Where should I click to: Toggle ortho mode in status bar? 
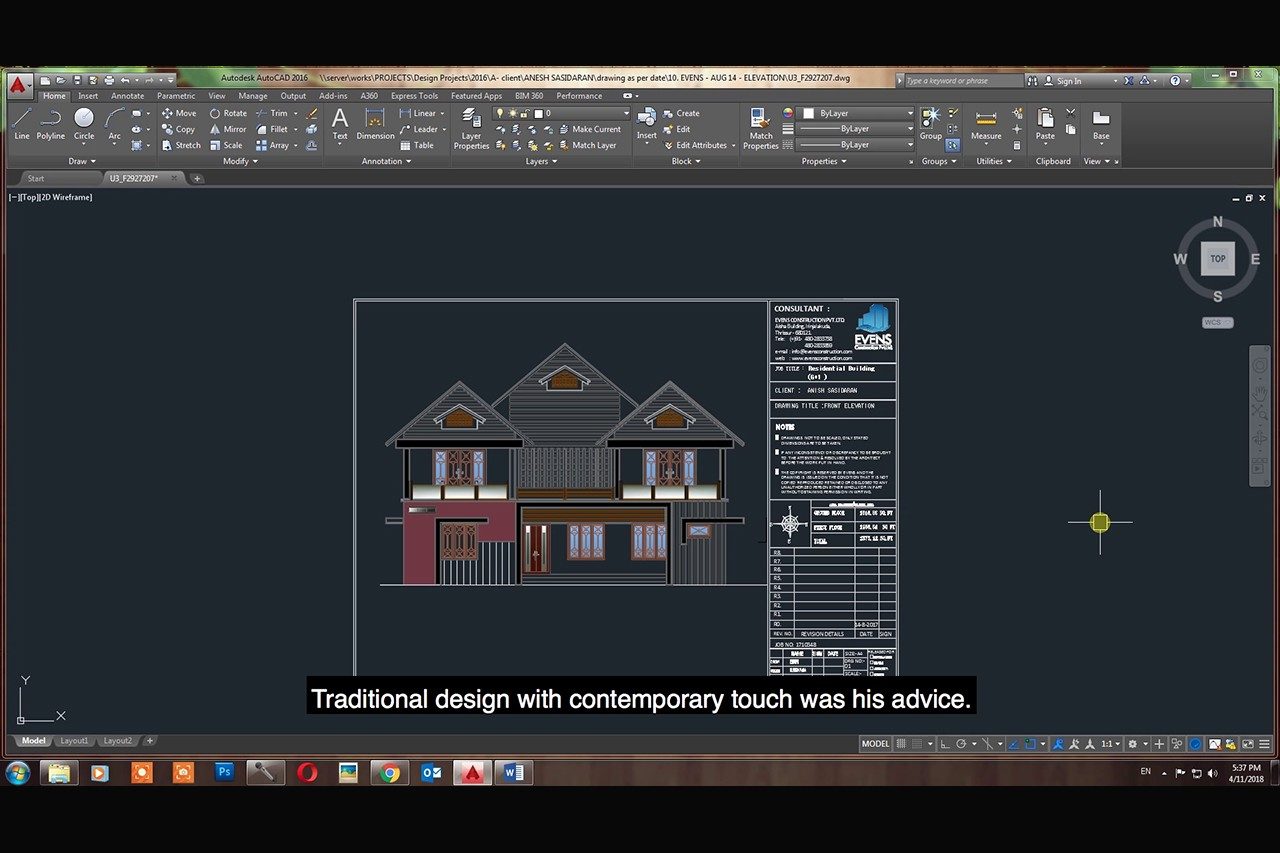click(945, 744)
